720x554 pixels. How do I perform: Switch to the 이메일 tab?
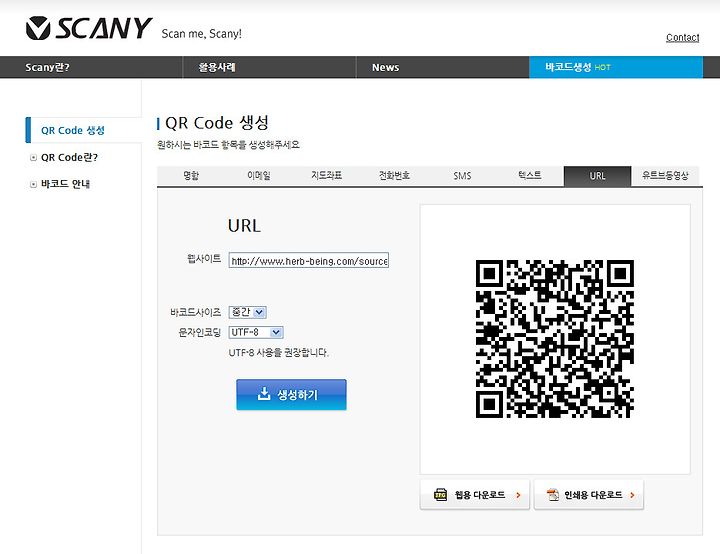[259, 175]
